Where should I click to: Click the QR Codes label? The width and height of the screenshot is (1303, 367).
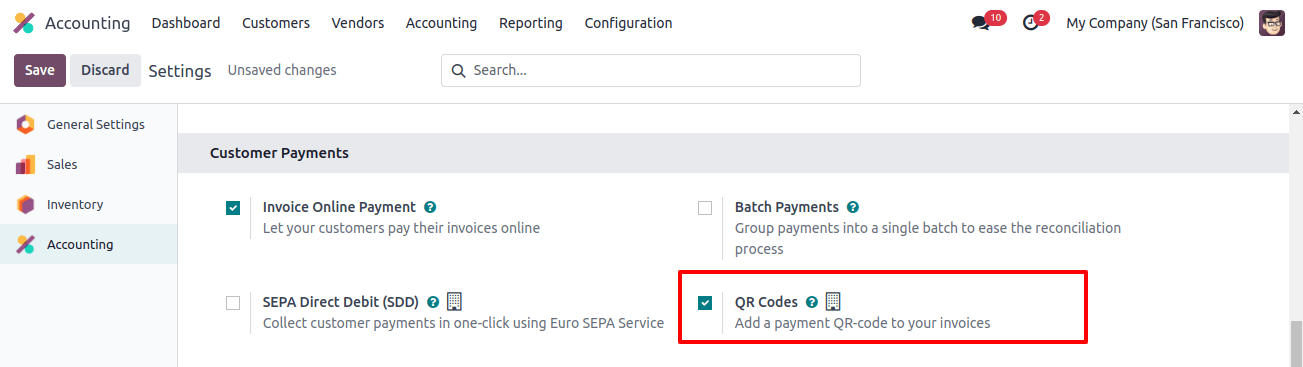[x=766, y=302]
